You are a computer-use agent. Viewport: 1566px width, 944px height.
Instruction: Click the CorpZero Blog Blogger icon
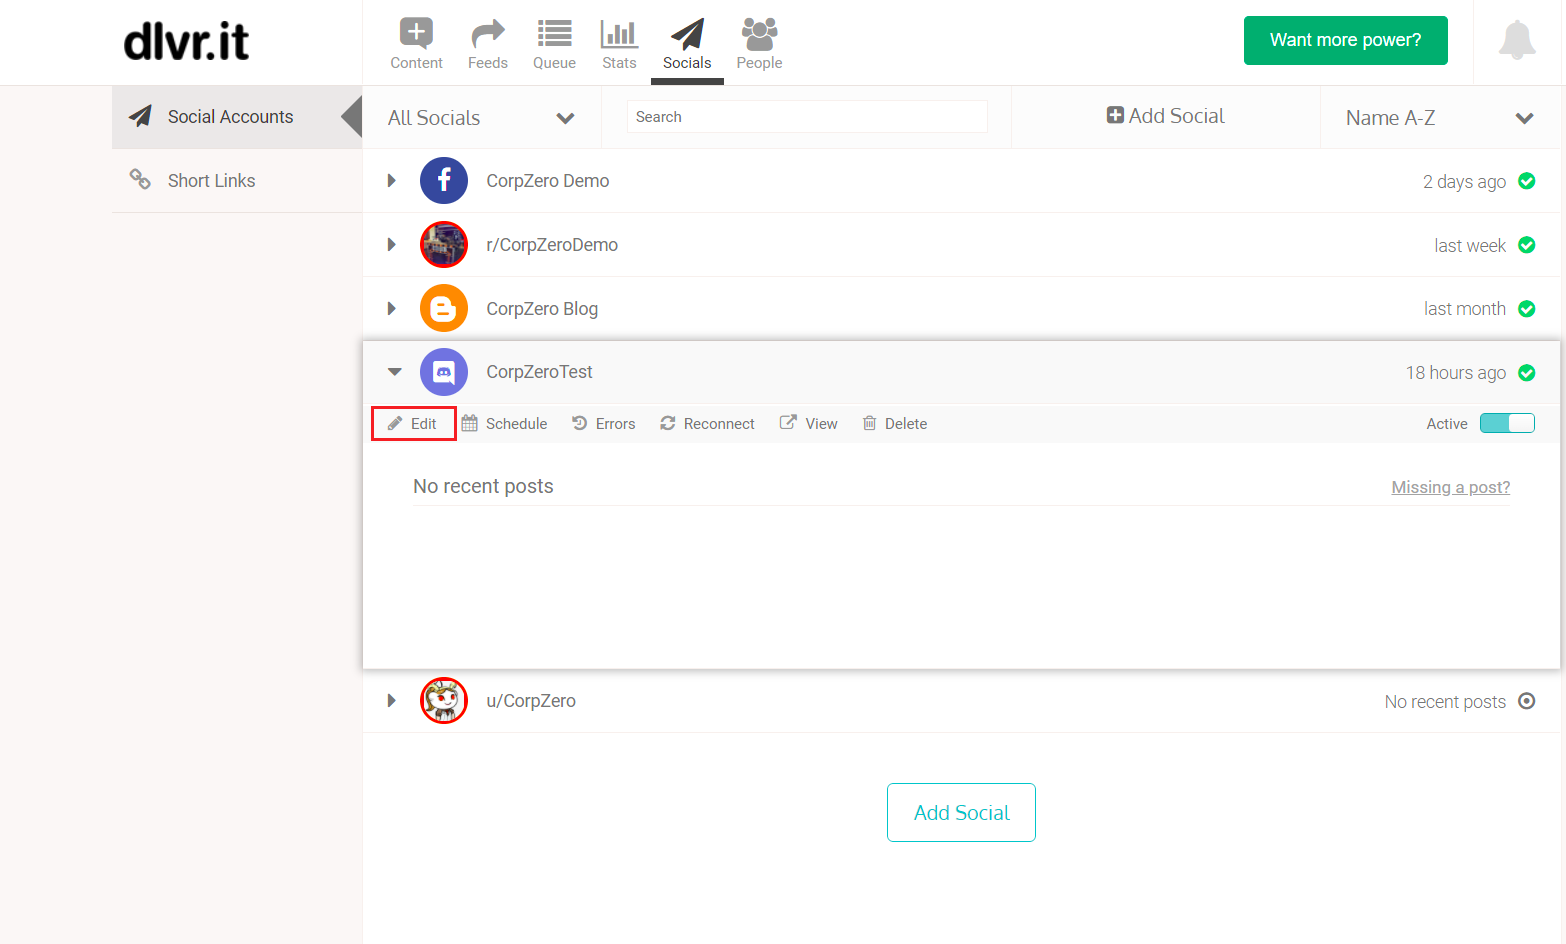point(444,309)
